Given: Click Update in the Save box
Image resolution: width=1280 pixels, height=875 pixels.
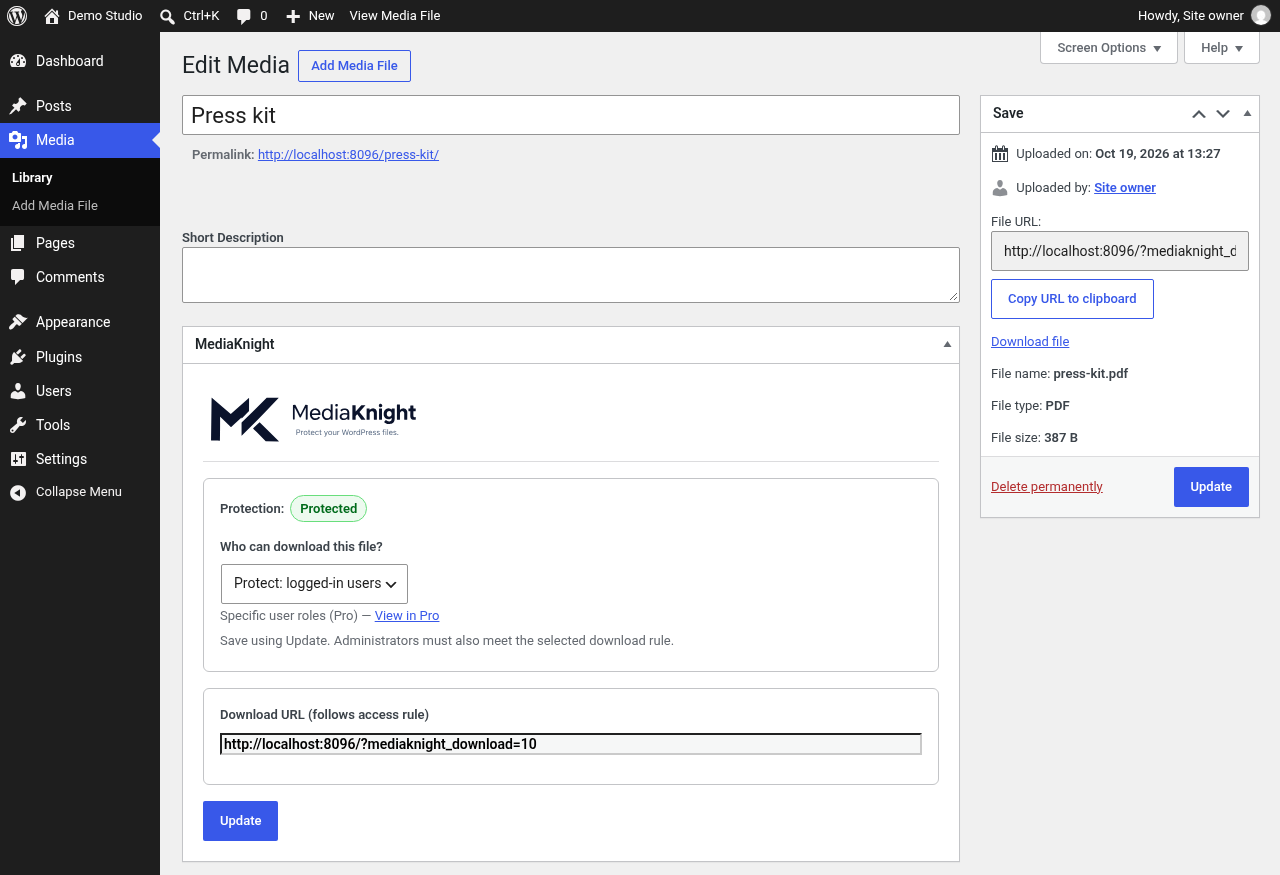Looking at the screenshot, I should coord(1211,487).
